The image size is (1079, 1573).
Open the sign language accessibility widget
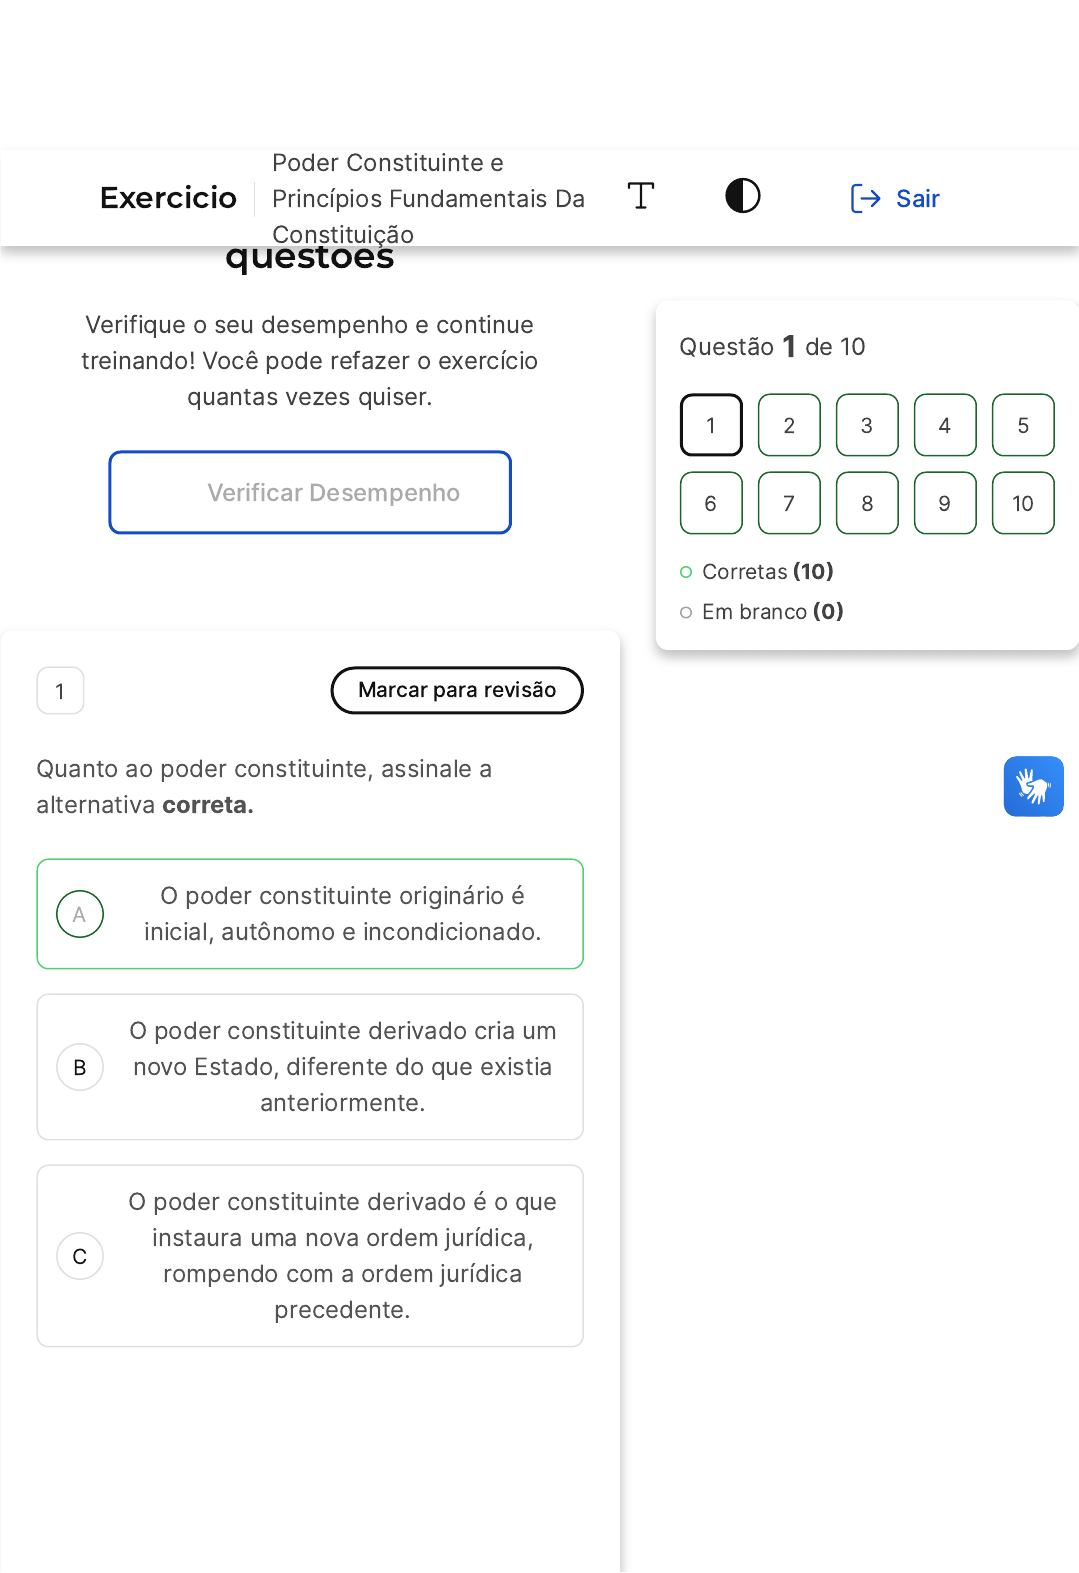(1033, 786)
